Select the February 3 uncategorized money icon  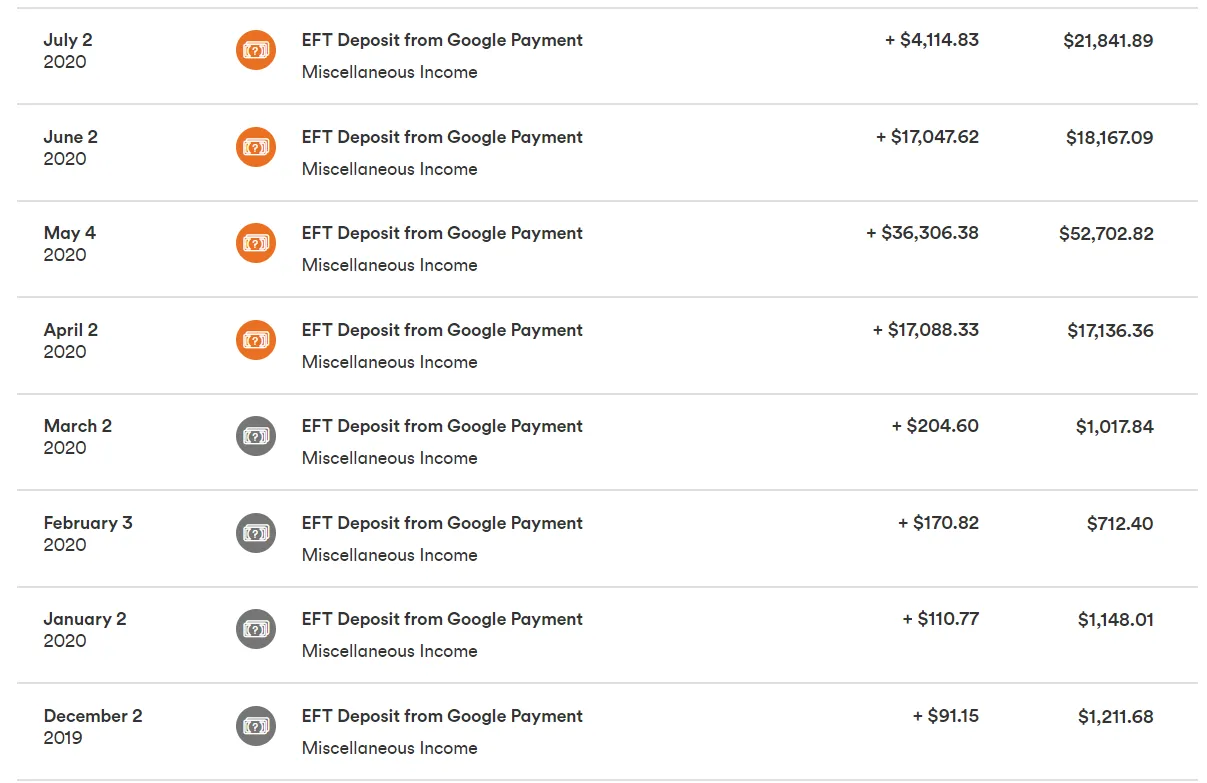(256, 533)
